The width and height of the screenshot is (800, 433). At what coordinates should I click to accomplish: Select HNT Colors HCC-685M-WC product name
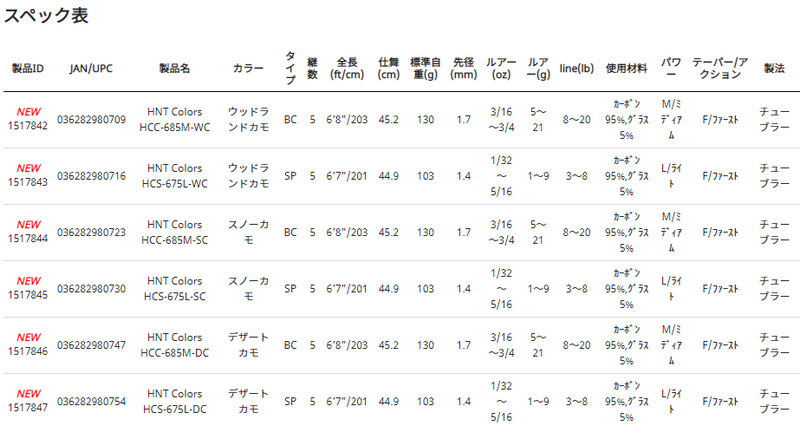tap(174, 119)
